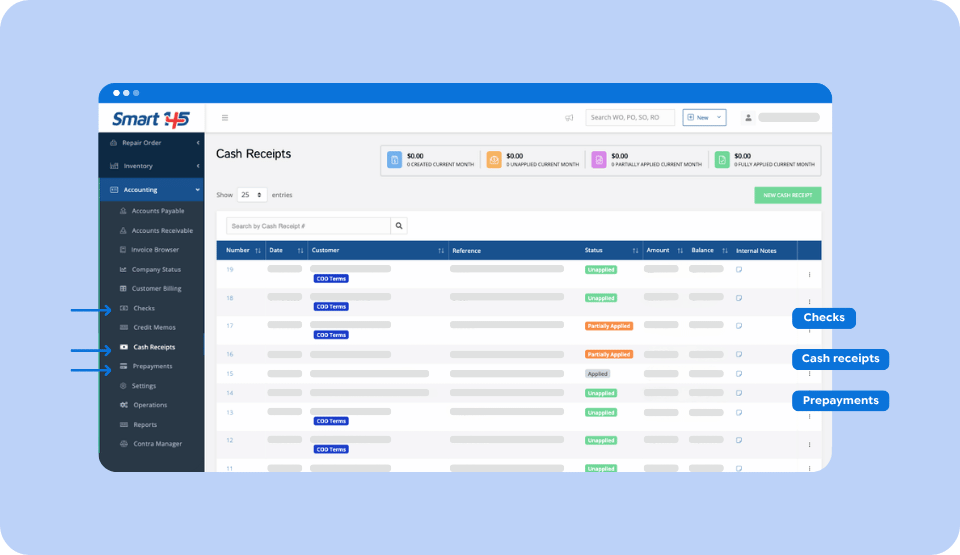960x555 pixels.
Task: Click the green Fully Applied Current Month icon
Action: [722, 160]
